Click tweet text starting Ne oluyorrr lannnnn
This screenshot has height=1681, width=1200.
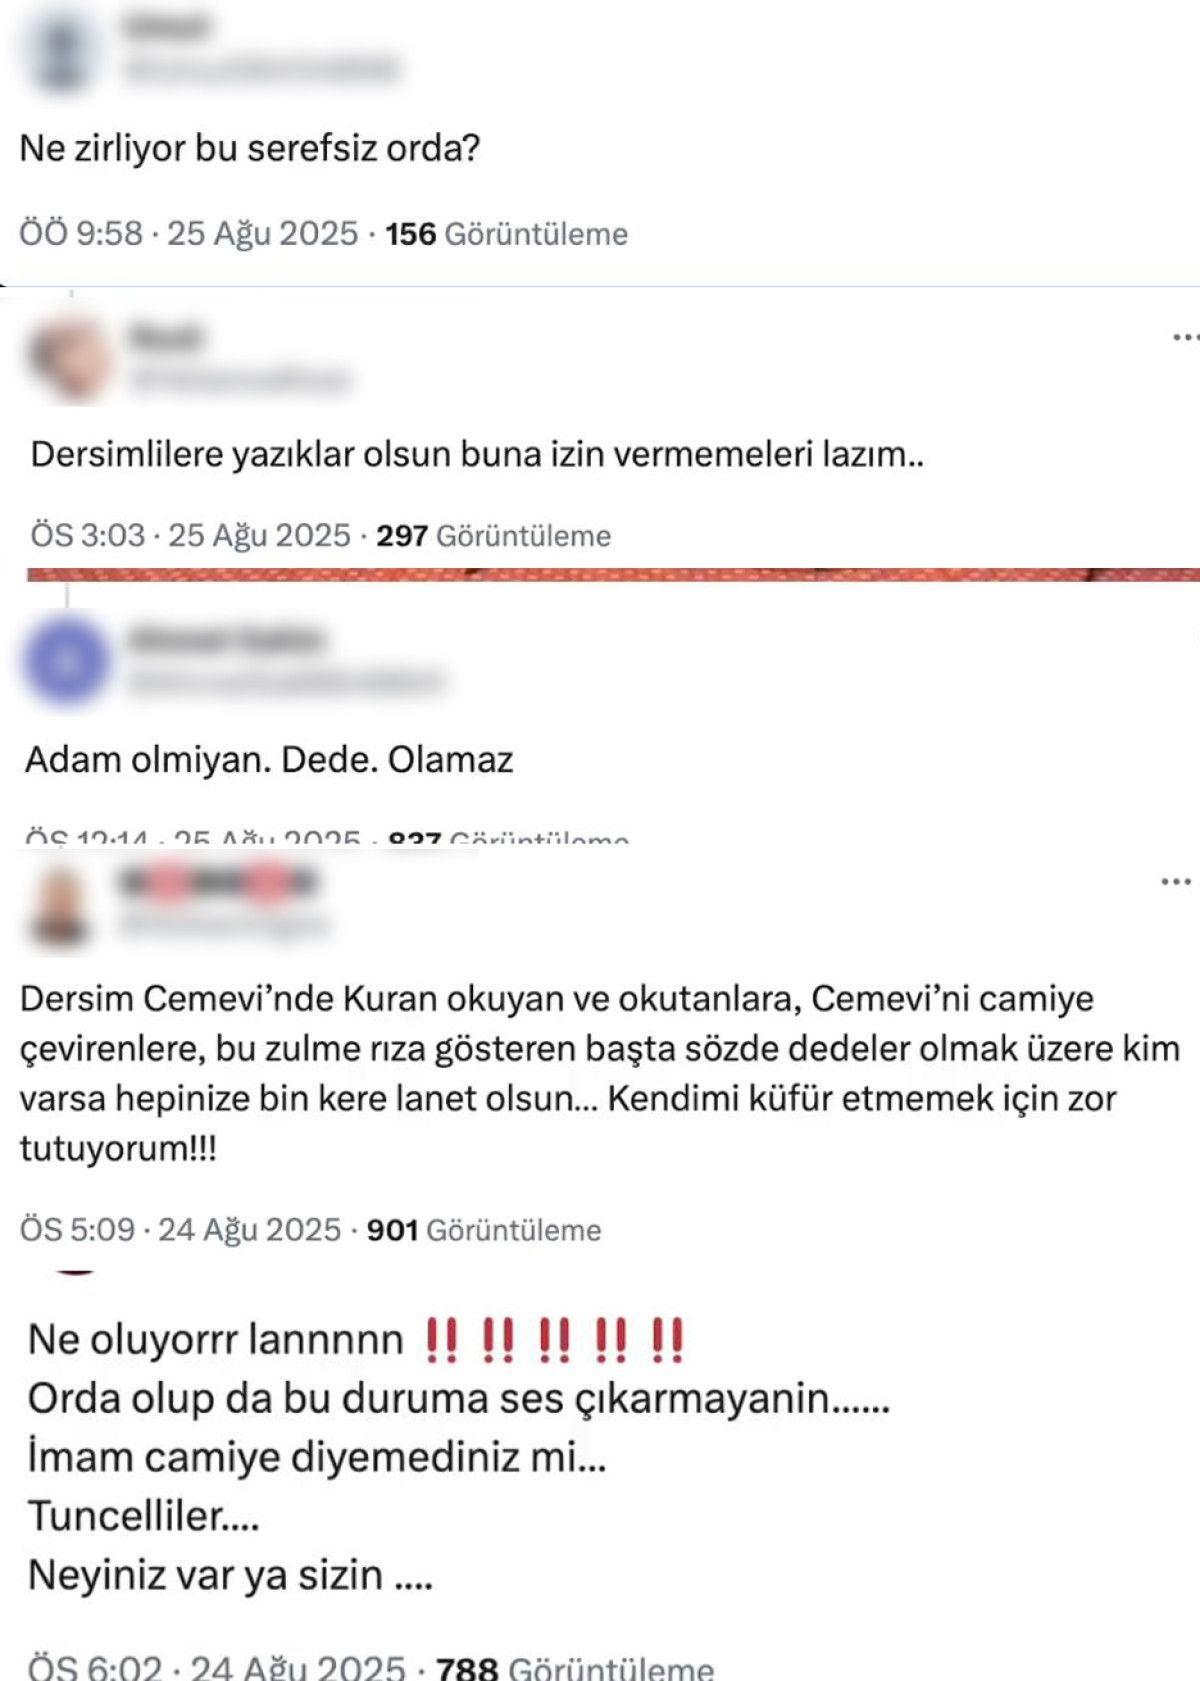[458, 1457]
